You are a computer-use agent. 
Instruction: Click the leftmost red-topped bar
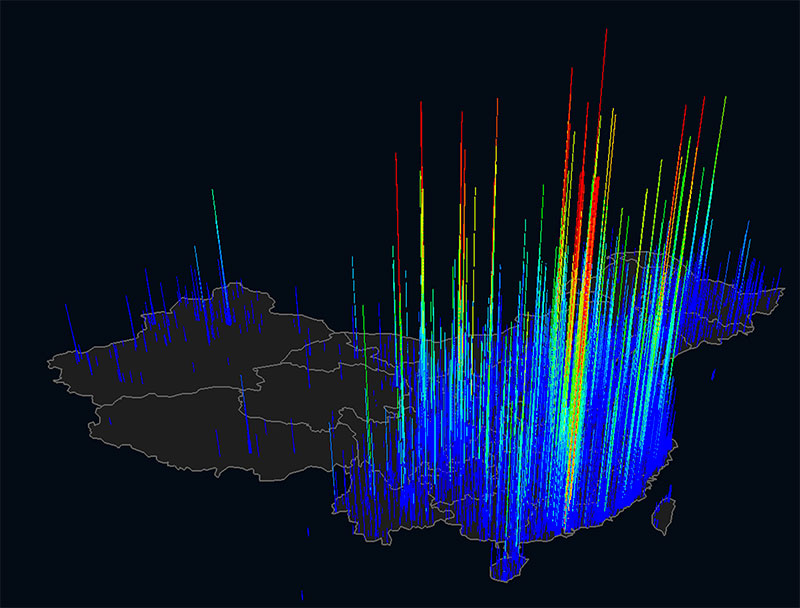(396, 156)
